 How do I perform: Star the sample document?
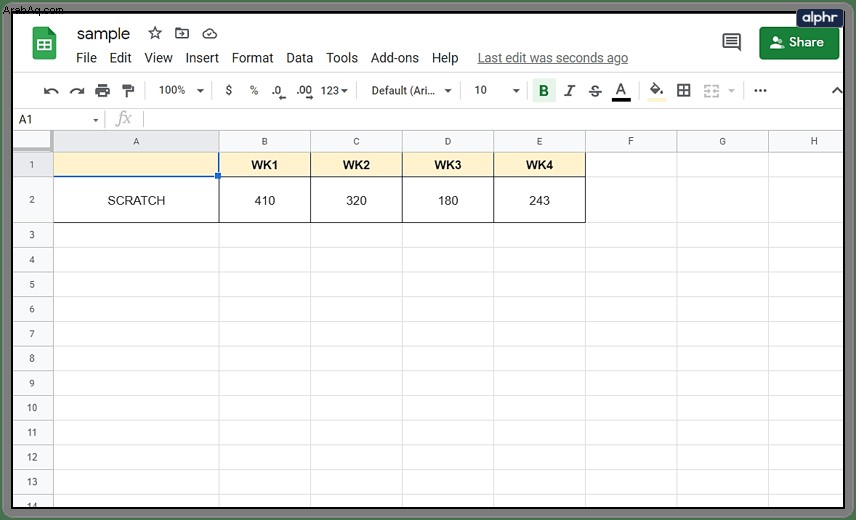pos(155,33)
